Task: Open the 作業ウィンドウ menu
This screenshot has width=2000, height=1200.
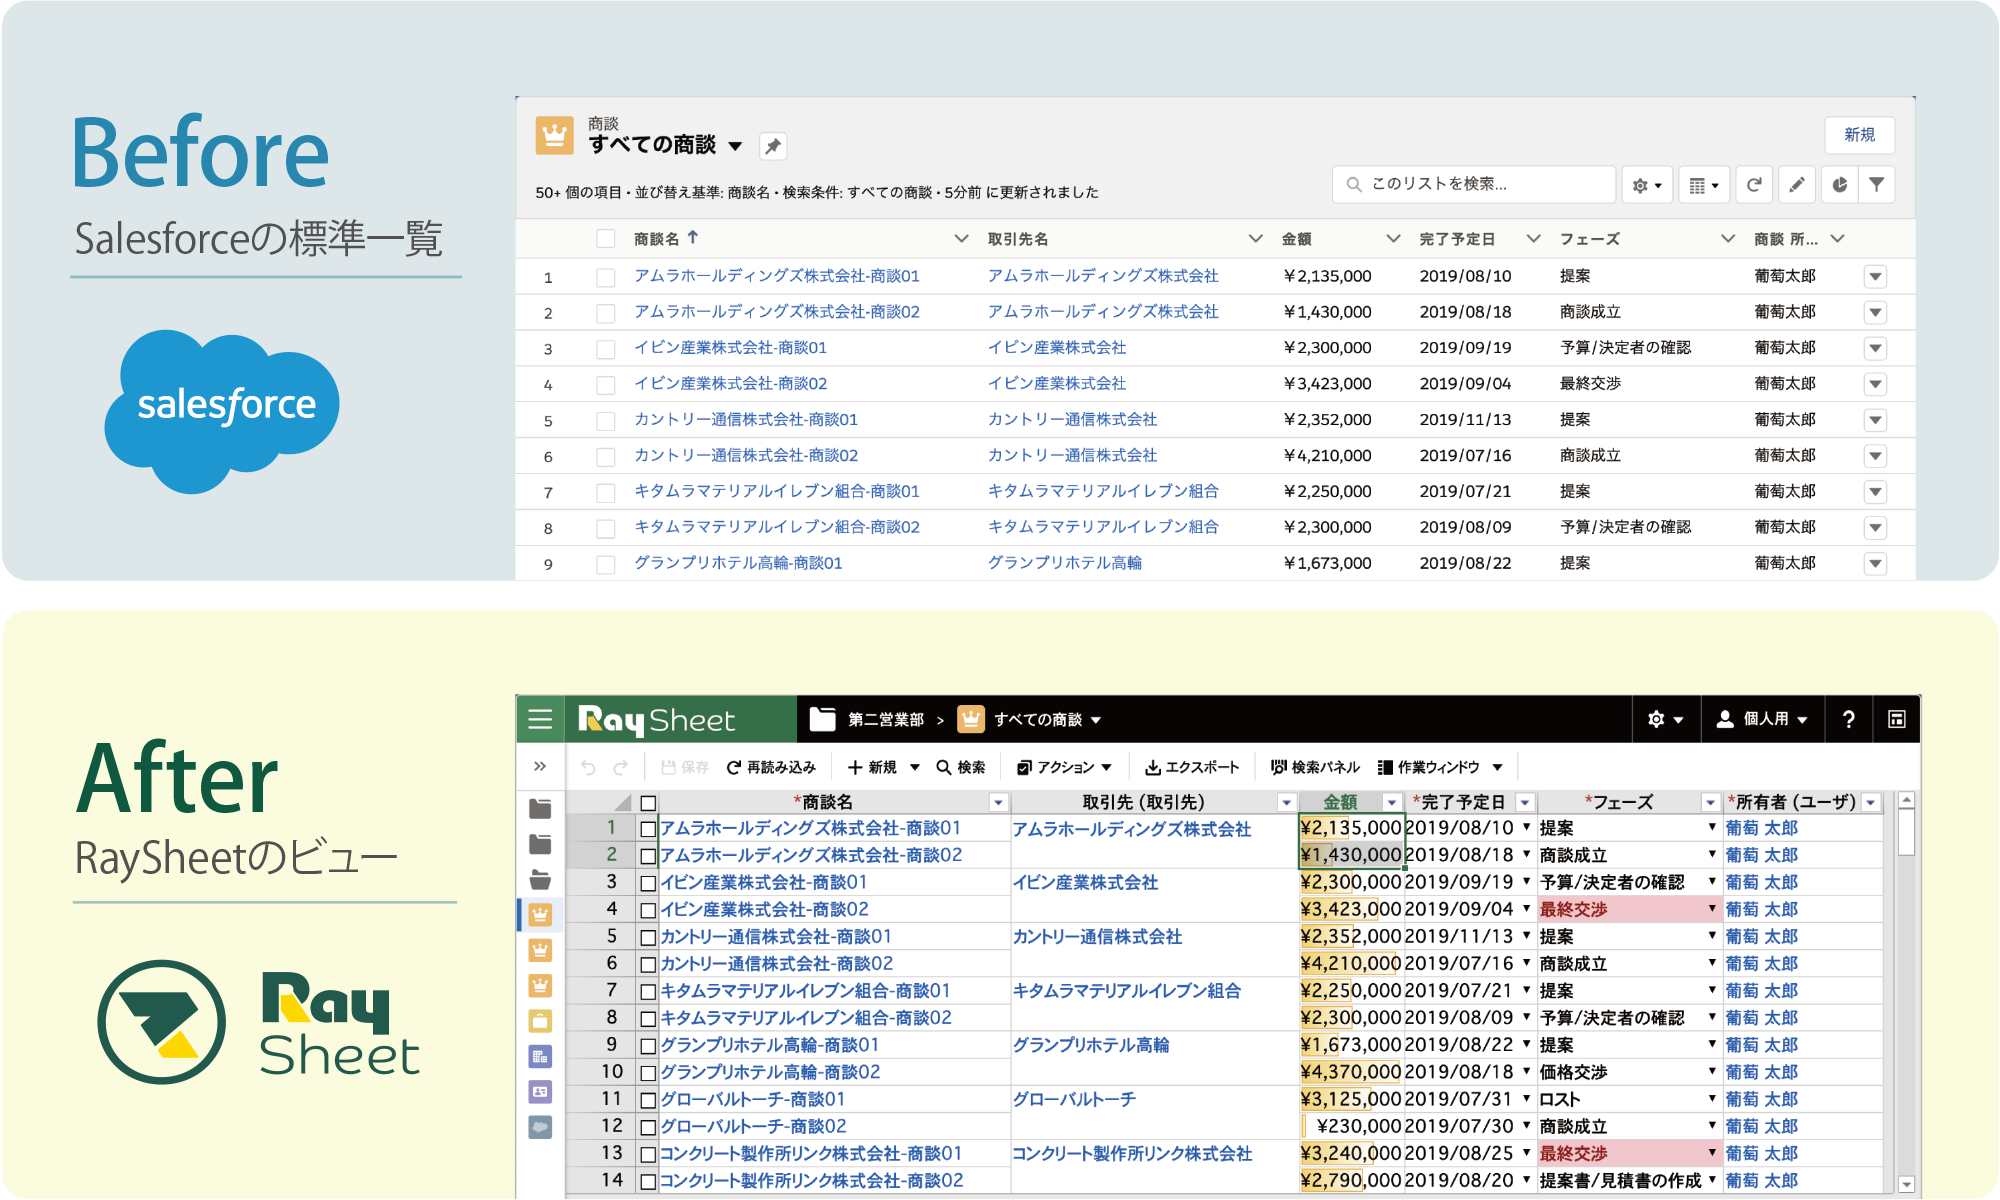Action: click(1440, 767)
